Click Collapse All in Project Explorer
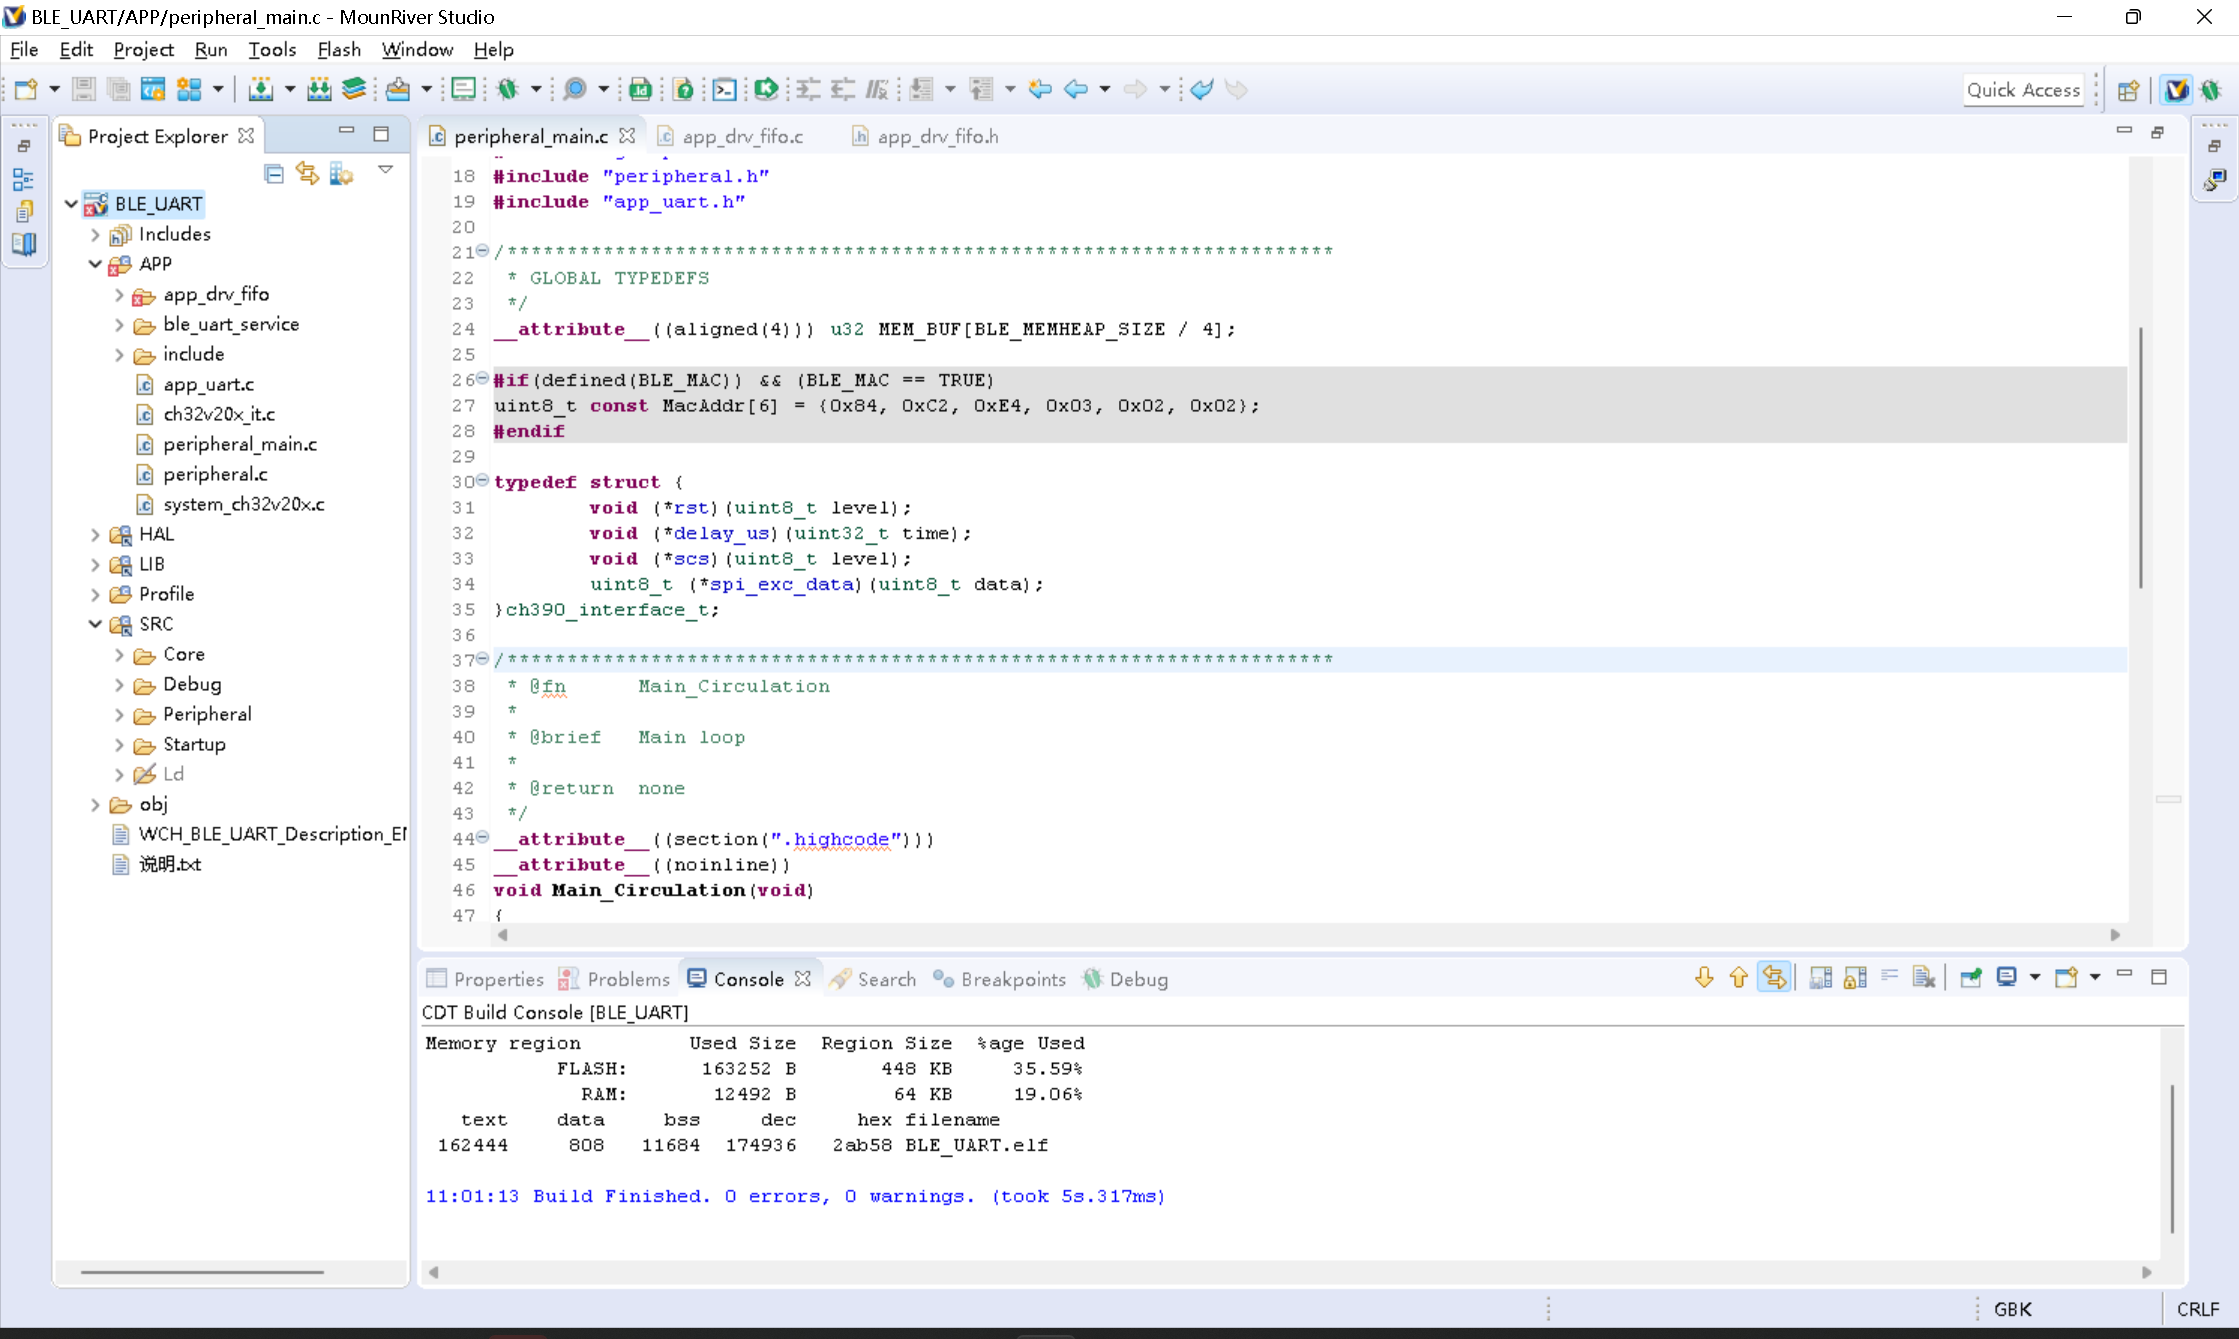2239x1339 pixels. tap(274, 174)
